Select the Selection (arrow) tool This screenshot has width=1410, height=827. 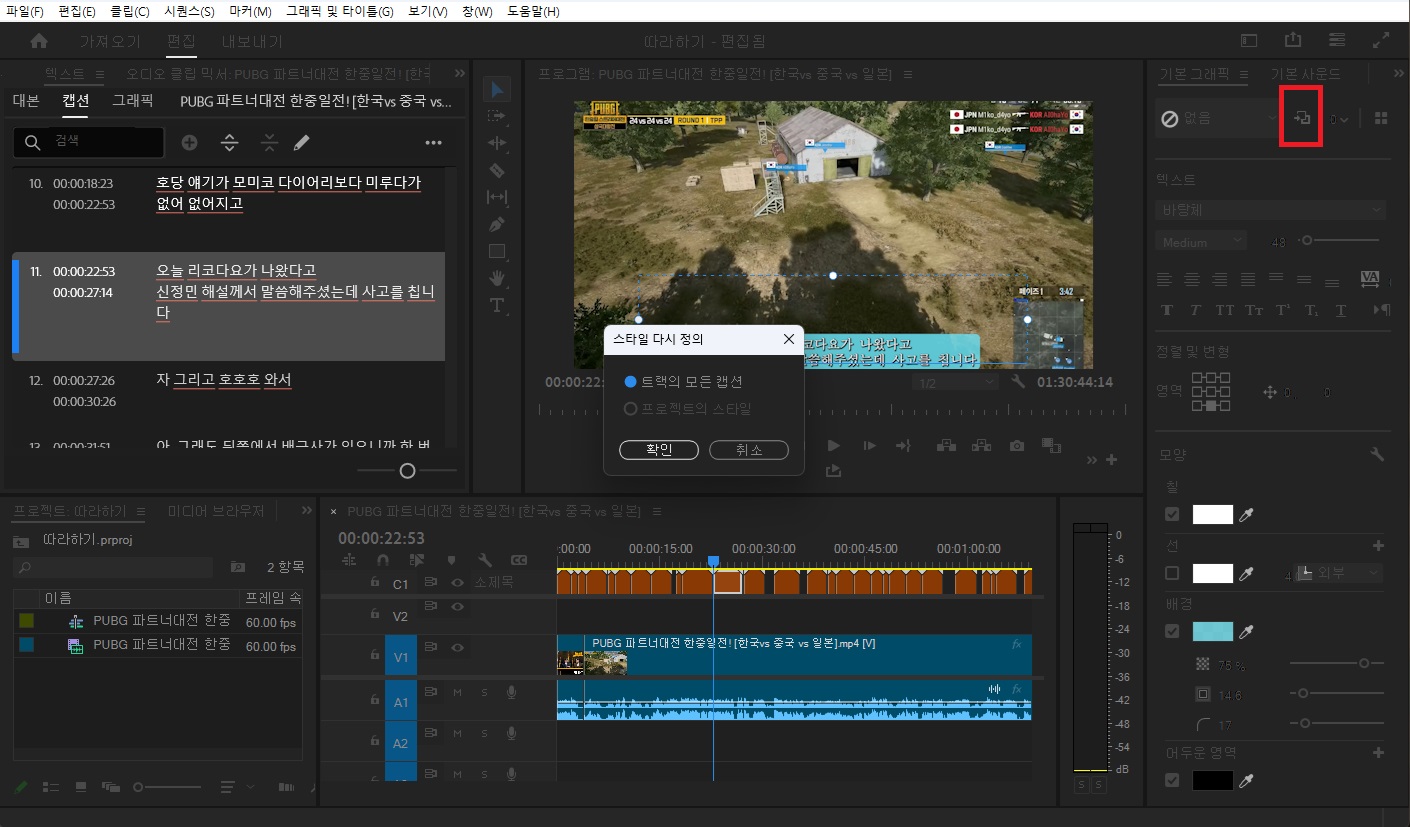point(497,90)
